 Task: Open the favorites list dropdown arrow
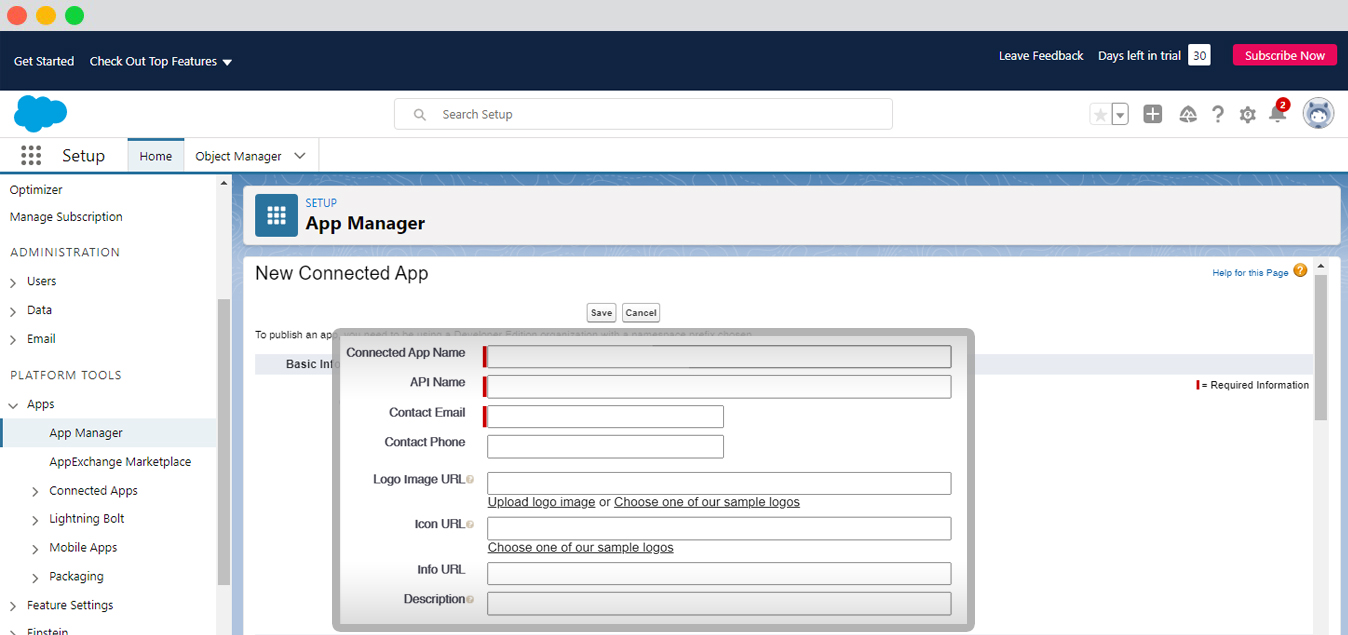[x=1121, y=115]
